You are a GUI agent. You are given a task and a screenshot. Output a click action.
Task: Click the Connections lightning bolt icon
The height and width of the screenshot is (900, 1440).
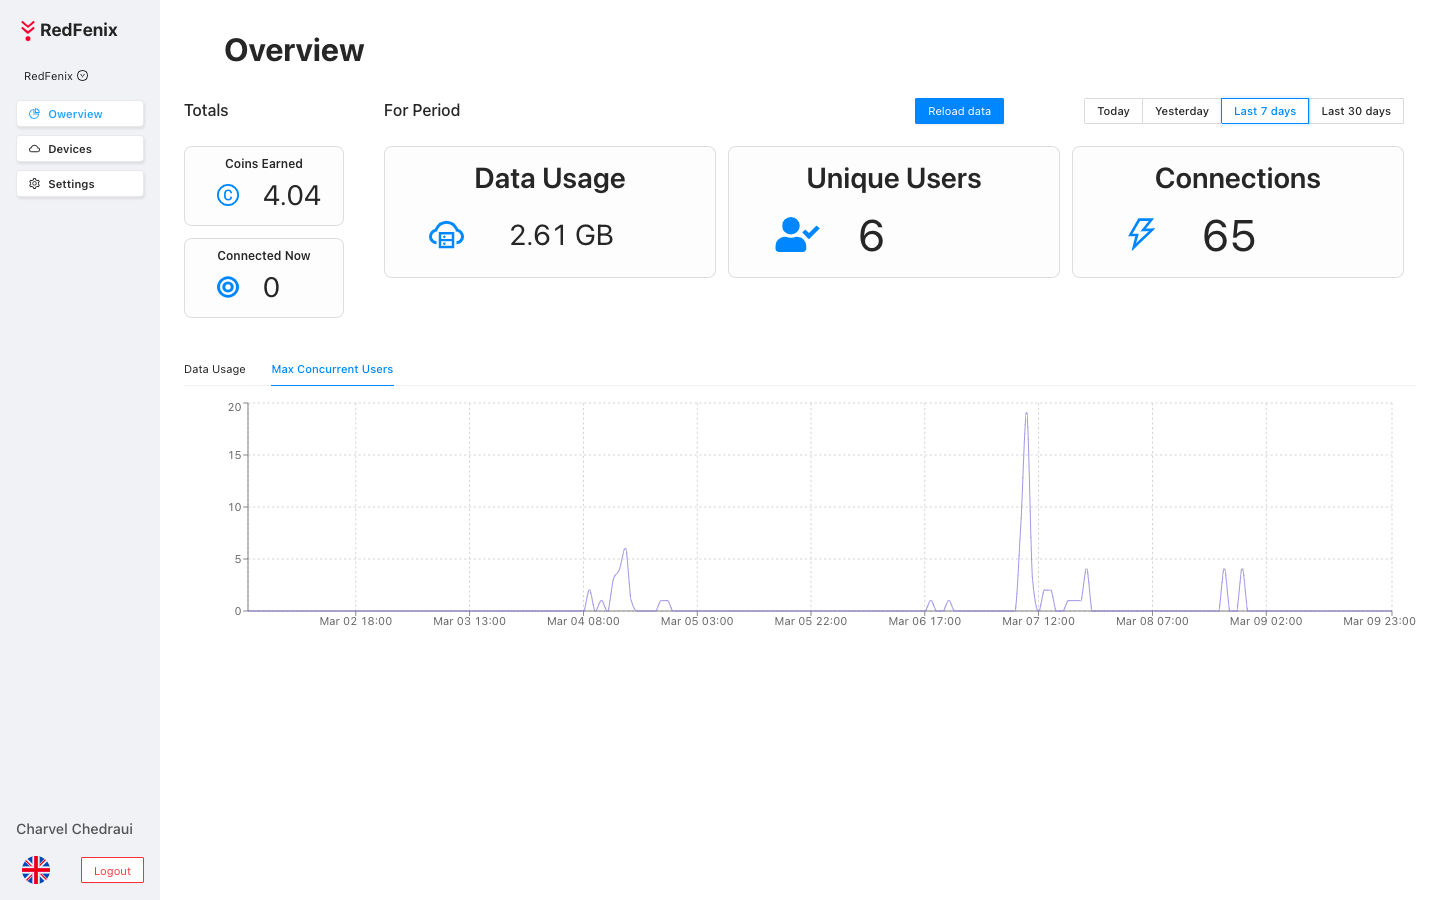[x=1141, y=234]
